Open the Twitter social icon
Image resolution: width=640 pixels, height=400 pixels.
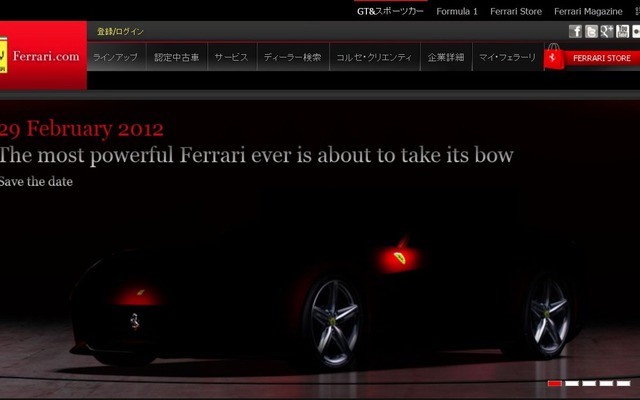pyautogui.click(x=591, y=31)
